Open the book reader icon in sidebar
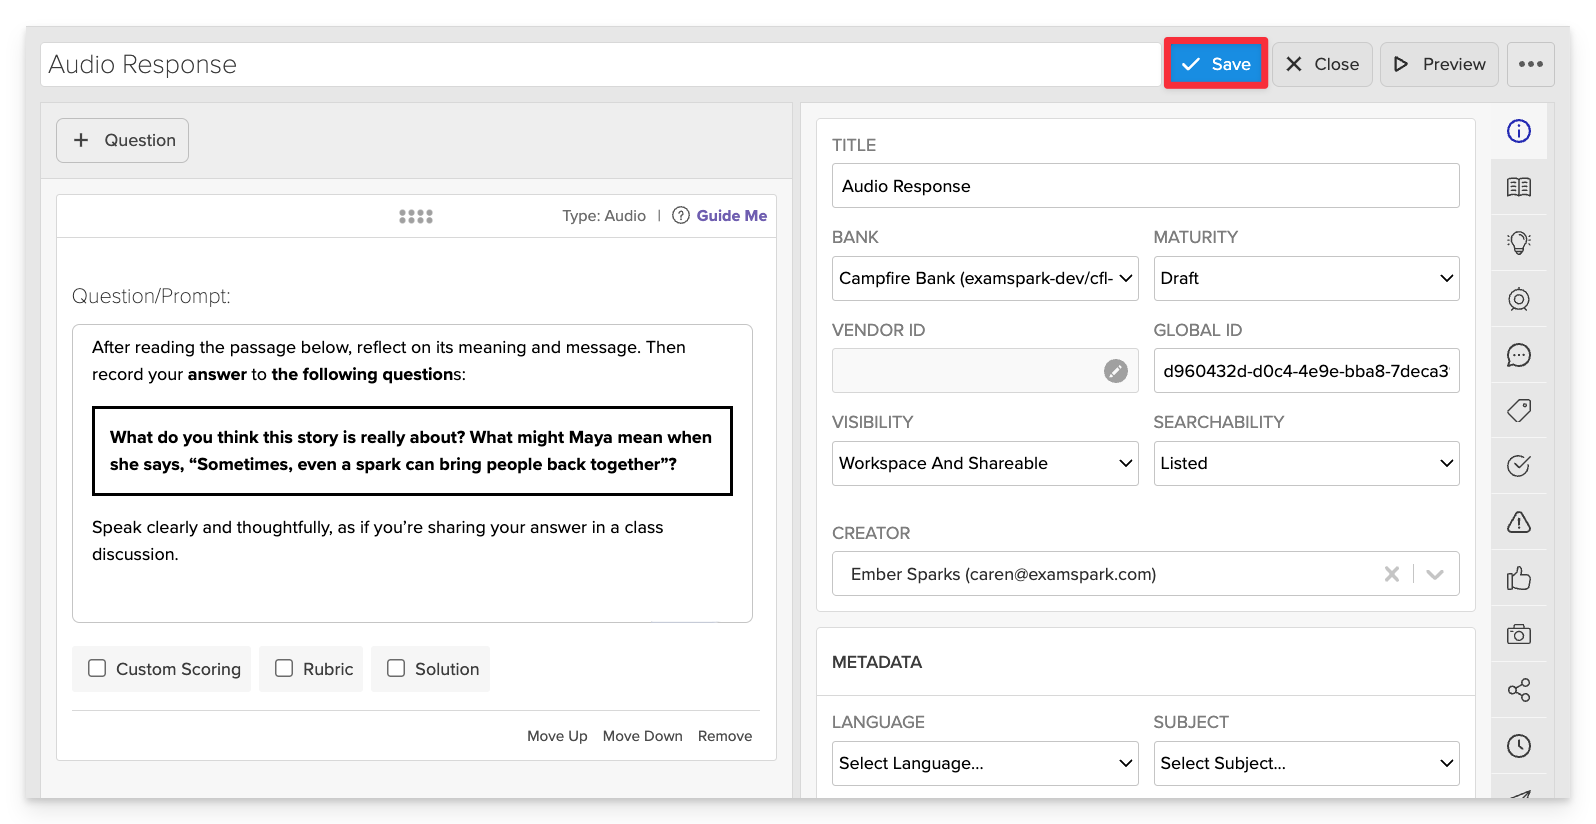This screenshot has height=824, width=1596. point(1518,187)
